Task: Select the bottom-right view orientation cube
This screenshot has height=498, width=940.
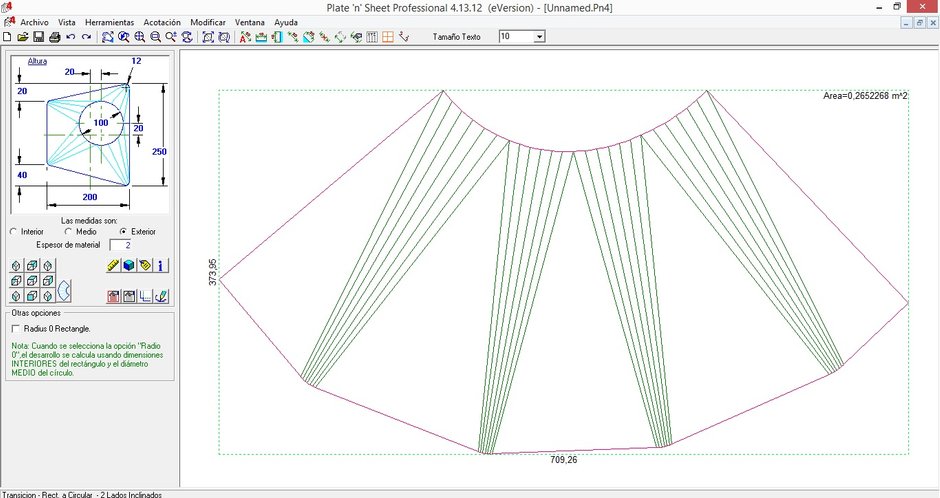Action: point(48,295)
